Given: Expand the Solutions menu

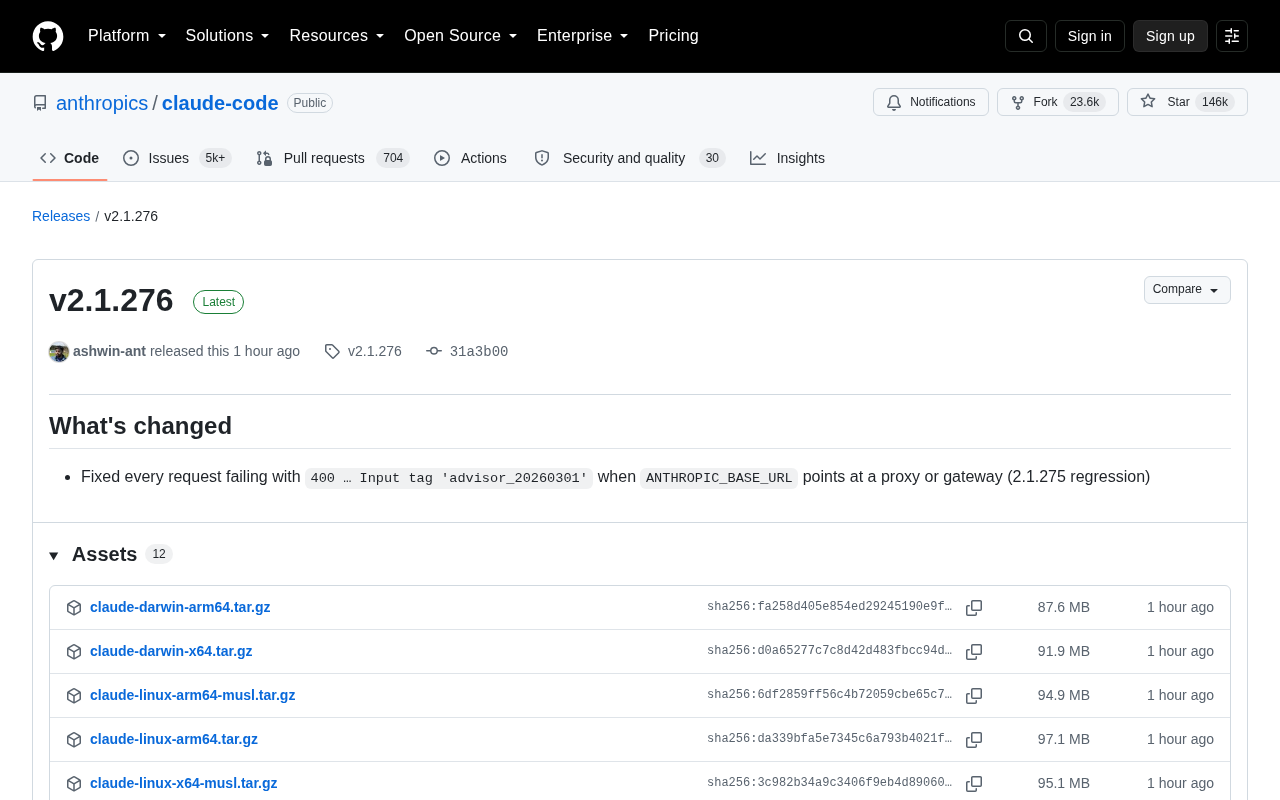Looking at the screenshot, I should click(x=228, y=36).
